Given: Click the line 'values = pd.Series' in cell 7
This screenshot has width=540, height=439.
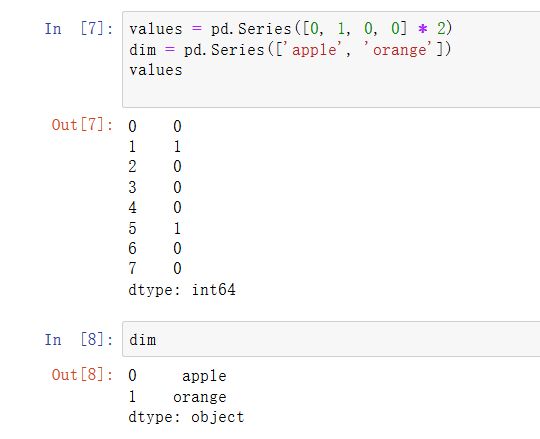Looking at the screenshot, I should click(290, 29).
